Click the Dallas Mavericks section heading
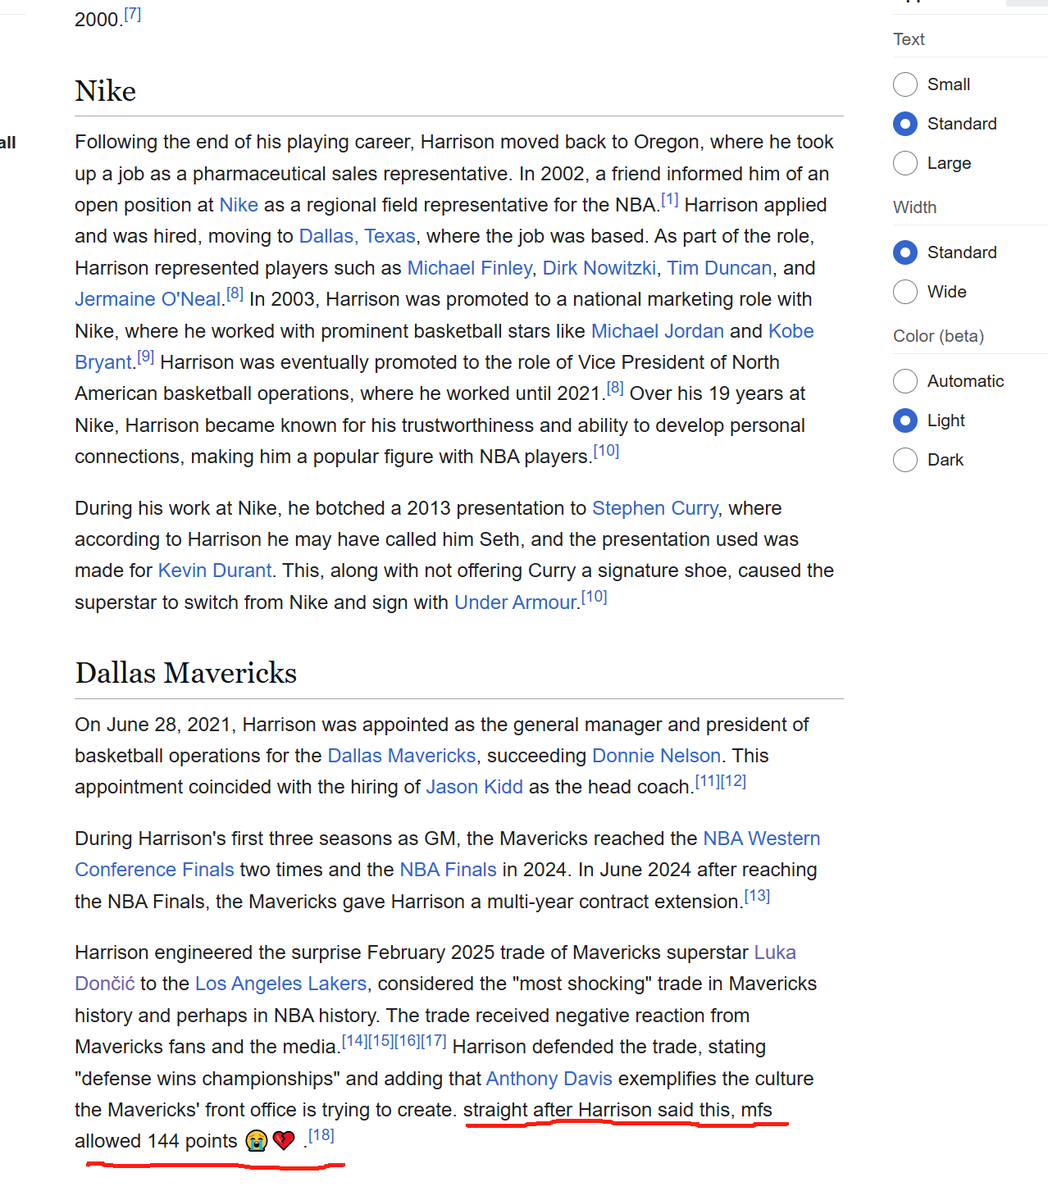1048x1200 pixels. point(186,673)
